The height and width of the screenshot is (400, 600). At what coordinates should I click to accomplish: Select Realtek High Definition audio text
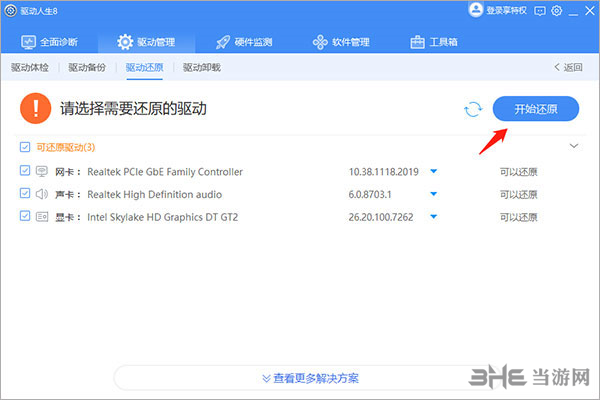(x=155, y=194)
